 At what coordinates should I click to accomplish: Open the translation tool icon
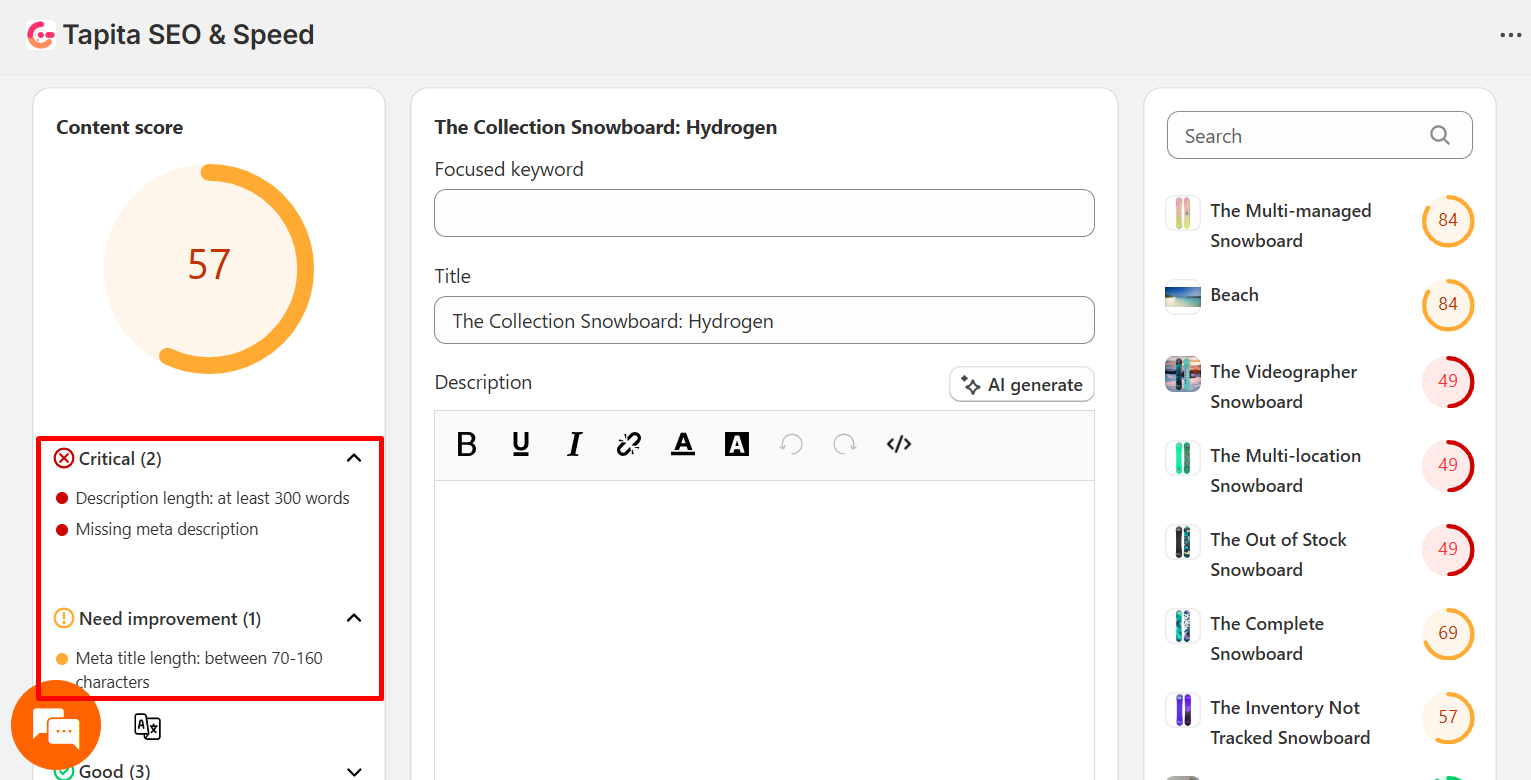coord(147,726)
